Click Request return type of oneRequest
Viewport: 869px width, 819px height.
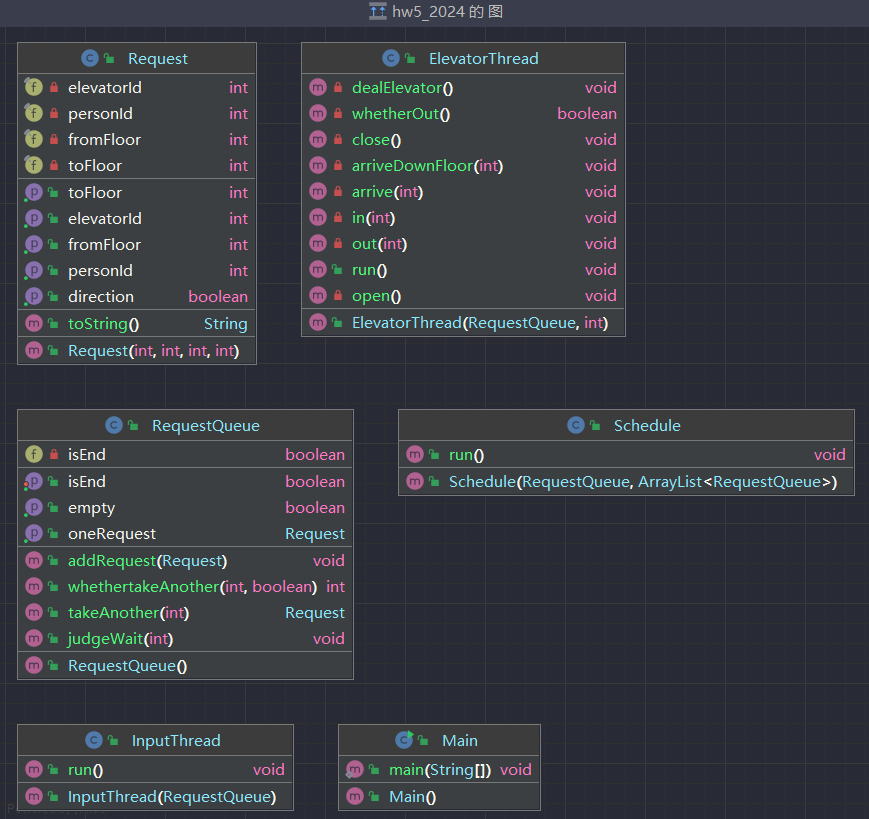[x=314, y=534]
